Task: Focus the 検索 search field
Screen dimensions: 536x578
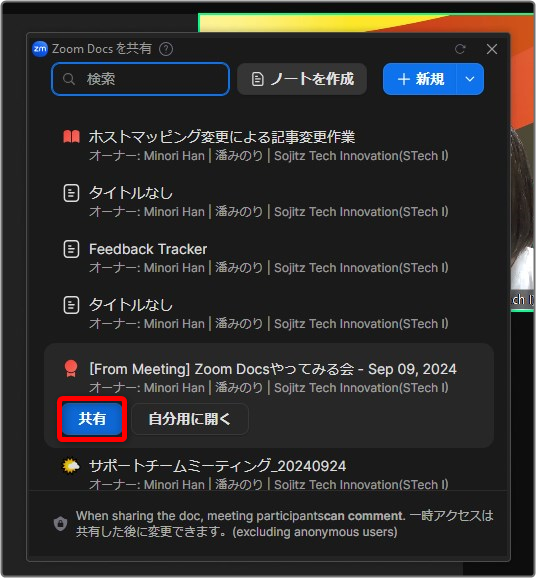Action: click(x=140, y=79)
